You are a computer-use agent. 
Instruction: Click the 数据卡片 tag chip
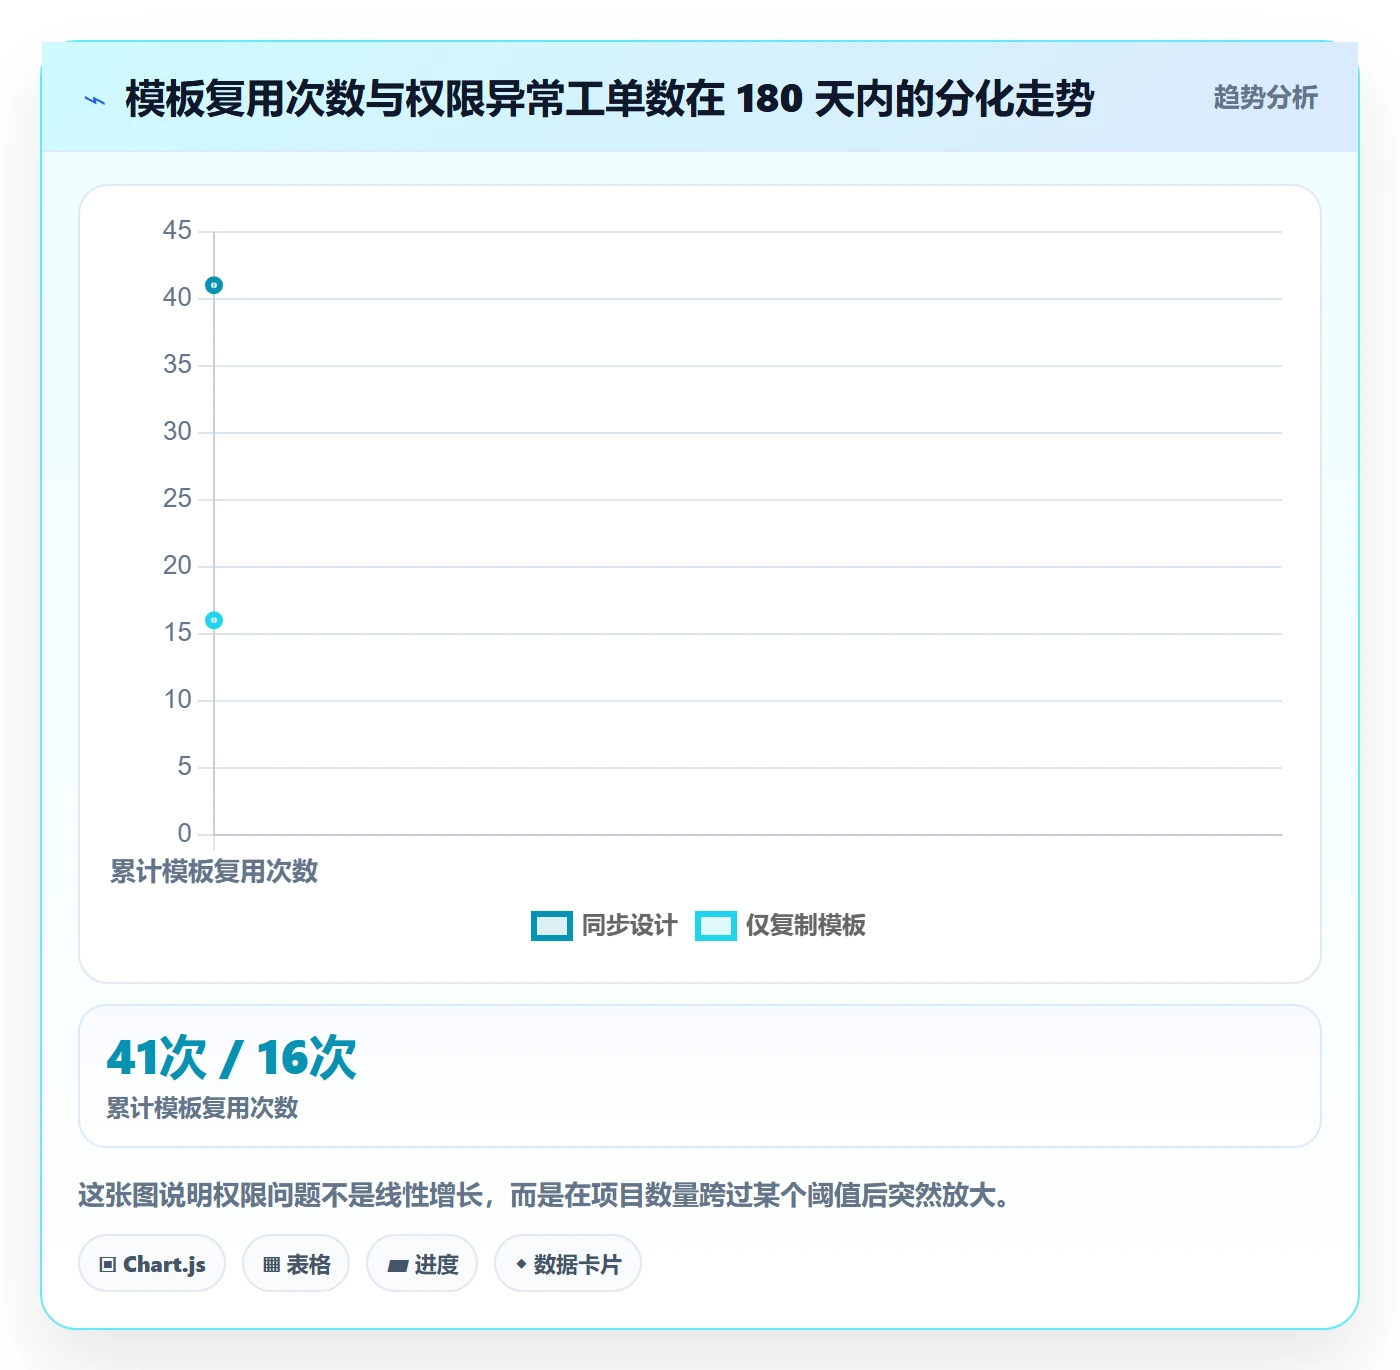point(568,1264)
